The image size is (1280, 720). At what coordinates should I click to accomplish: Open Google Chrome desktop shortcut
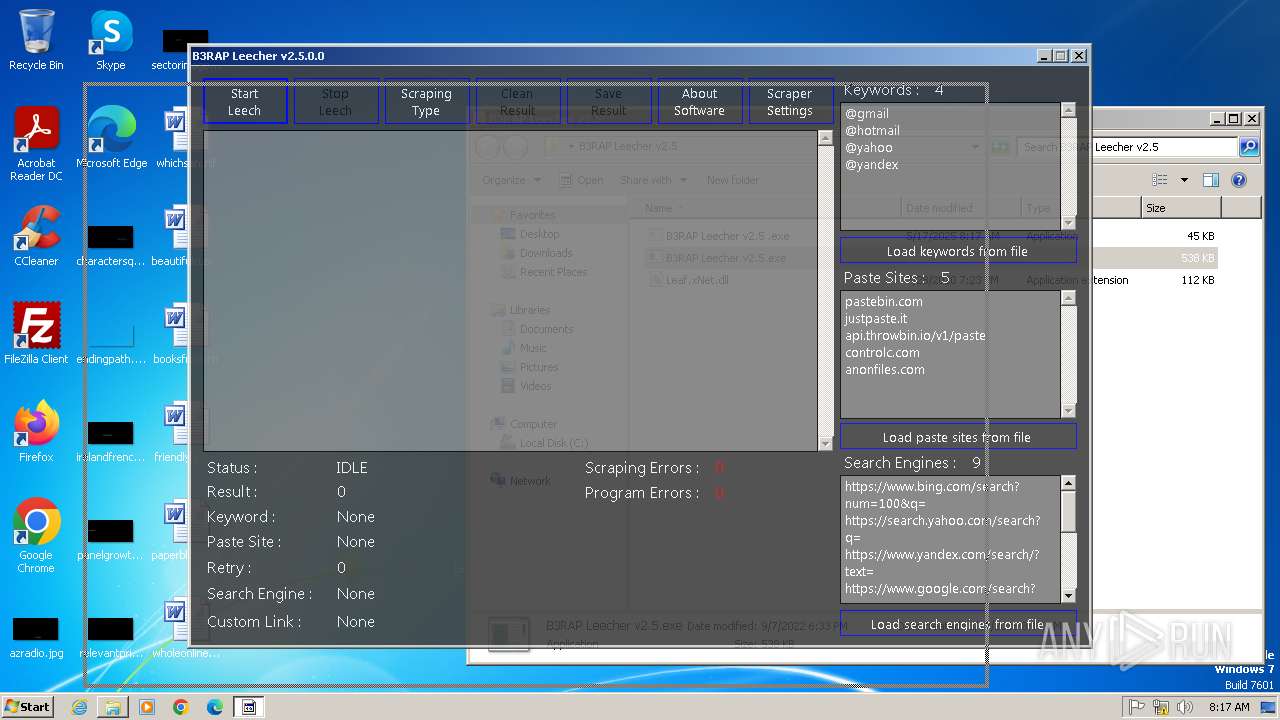point(36,535)
